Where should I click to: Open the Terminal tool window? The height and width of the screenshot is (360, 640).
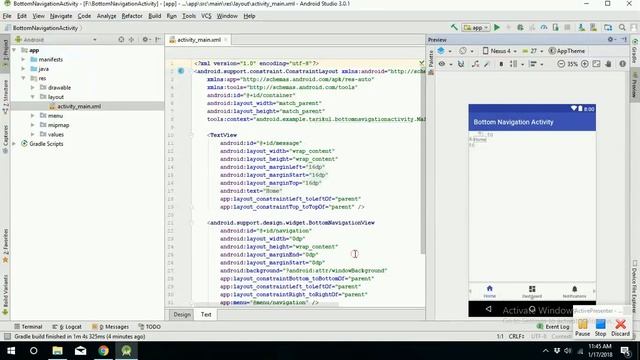(x=28, y=327)
